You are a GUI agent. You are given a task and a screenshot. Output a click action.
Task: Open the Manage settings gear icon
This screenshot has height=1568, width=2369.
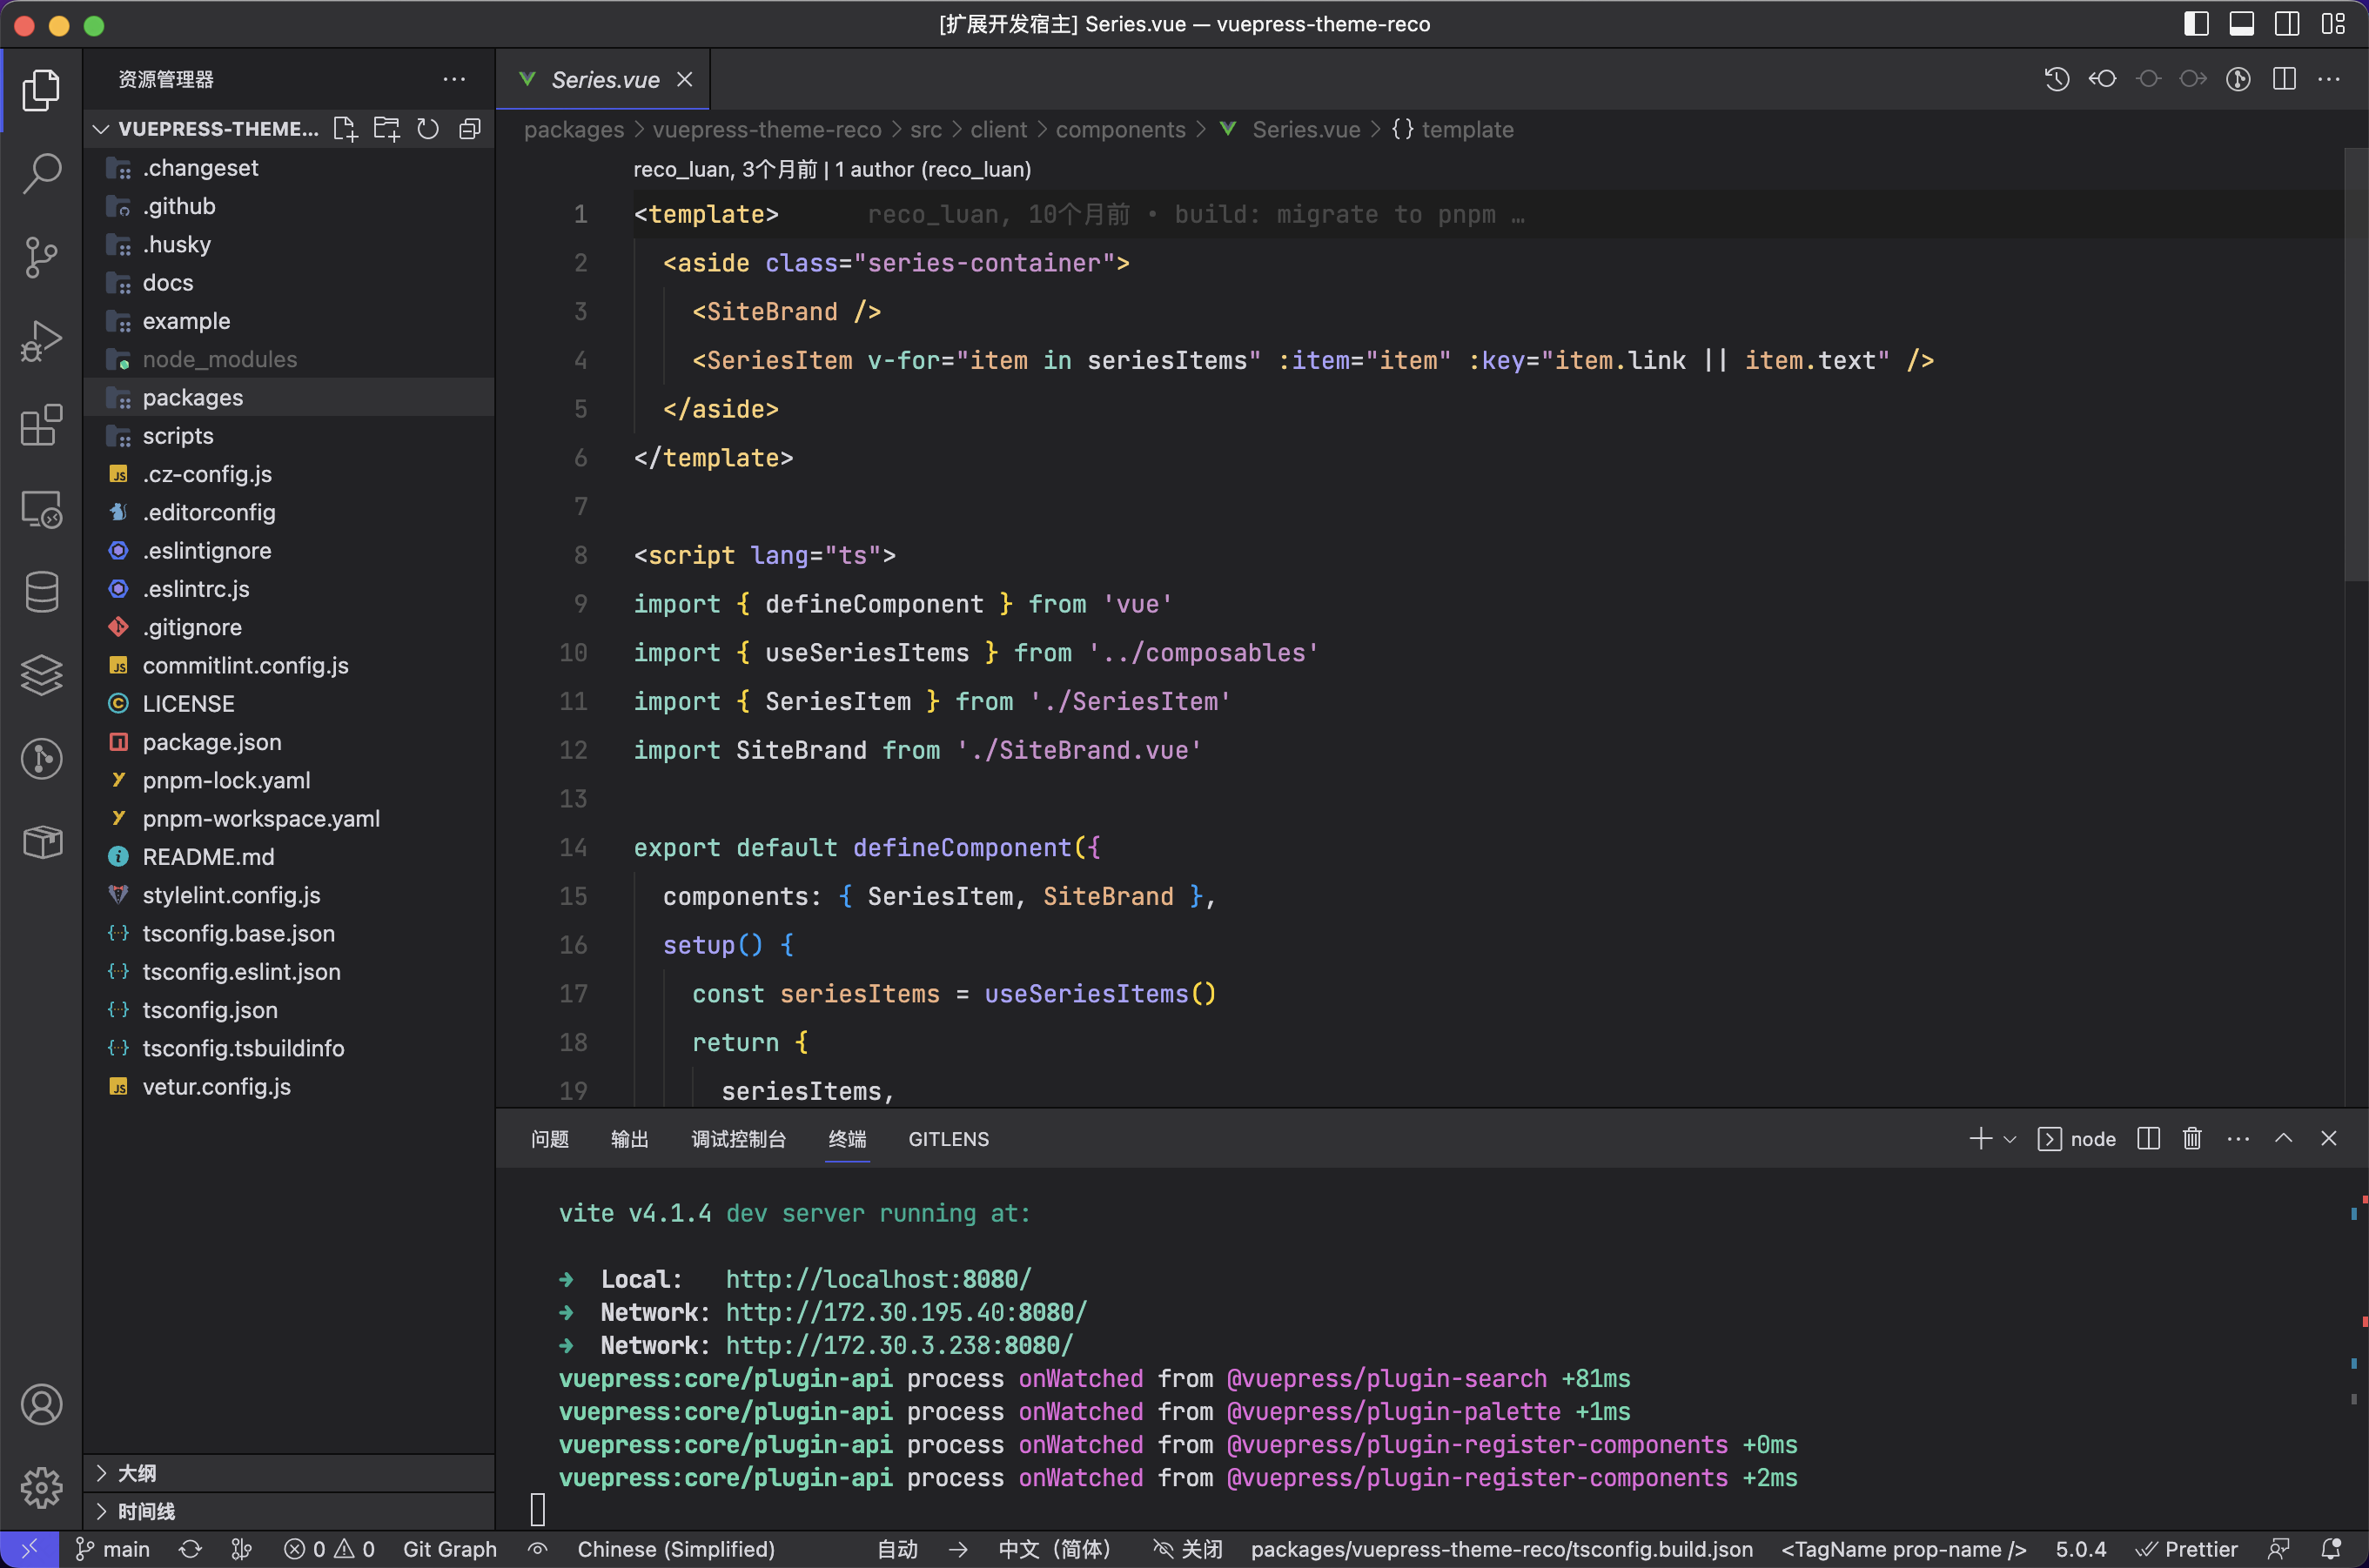[41, 1488]
